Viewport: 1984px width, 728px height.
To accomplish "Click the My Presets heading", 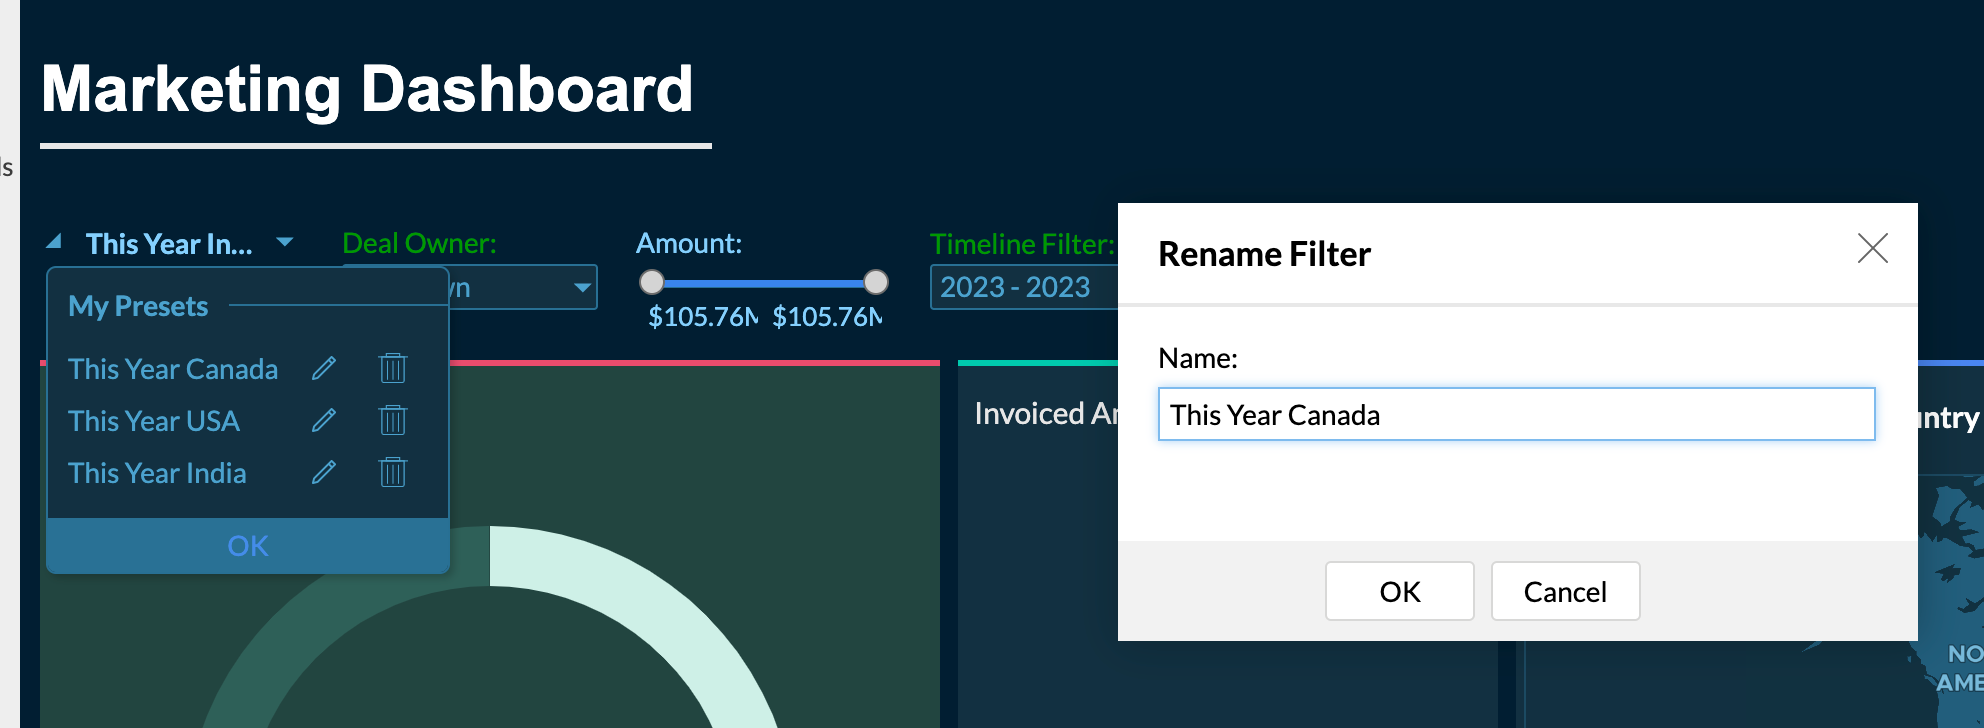I will coord(138,306).
